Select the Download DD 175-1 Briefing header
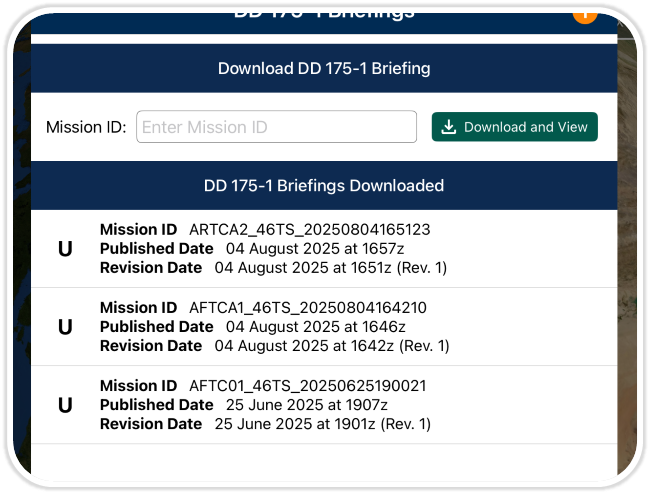Image resolution: width=650 pixels, height=494 pixels. pyautogui.click(x=324, y=69)
